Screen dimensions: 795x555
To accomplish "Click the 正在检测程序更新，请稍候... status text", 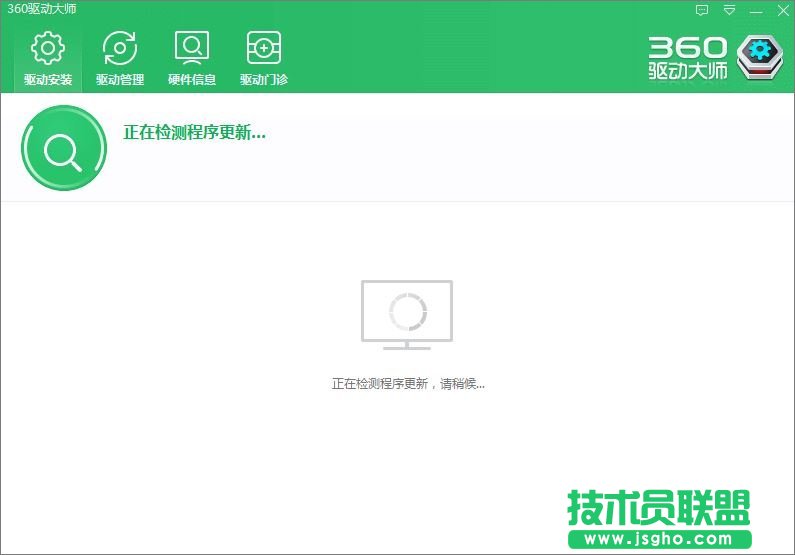I will pyautogui.click(x=408, y=384).
